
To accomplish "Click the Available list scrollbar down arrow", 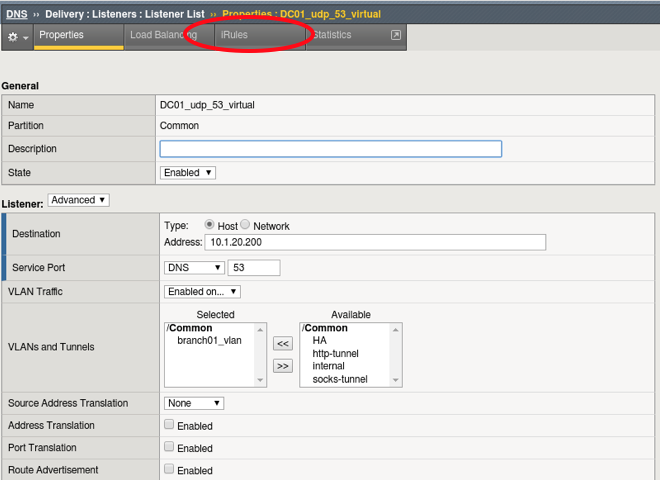I will 396,380.
